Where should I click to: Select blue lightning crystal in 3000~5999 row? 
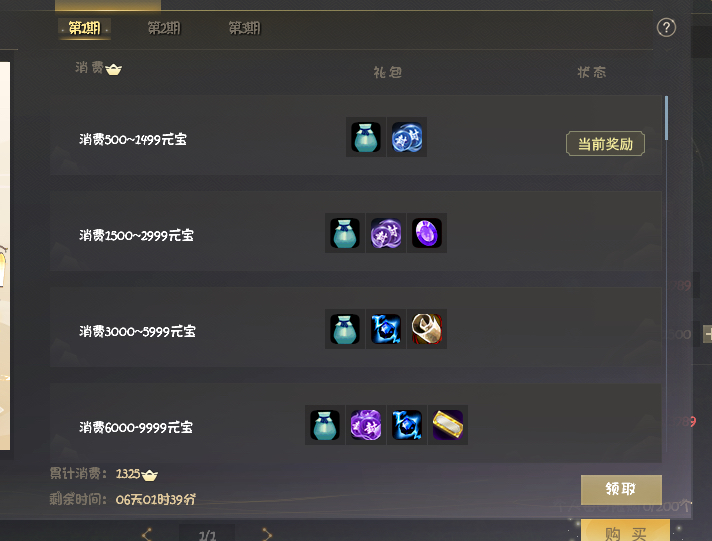tap(386, 329)
